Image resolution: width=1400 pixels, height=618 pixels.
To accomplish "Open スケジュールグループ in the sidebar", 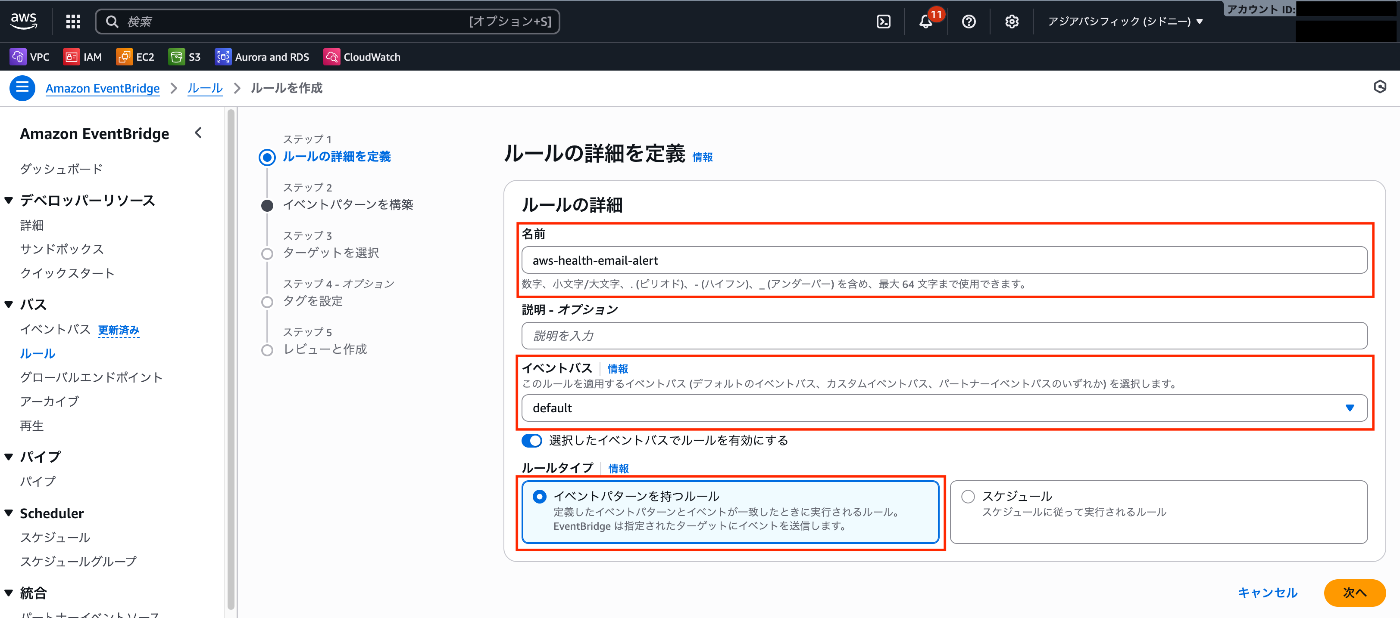I will [78, 561].
